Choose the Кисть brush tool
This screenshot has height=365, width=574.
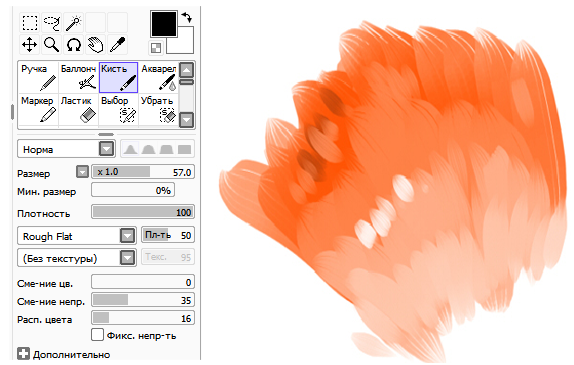(x=118, y=78)
